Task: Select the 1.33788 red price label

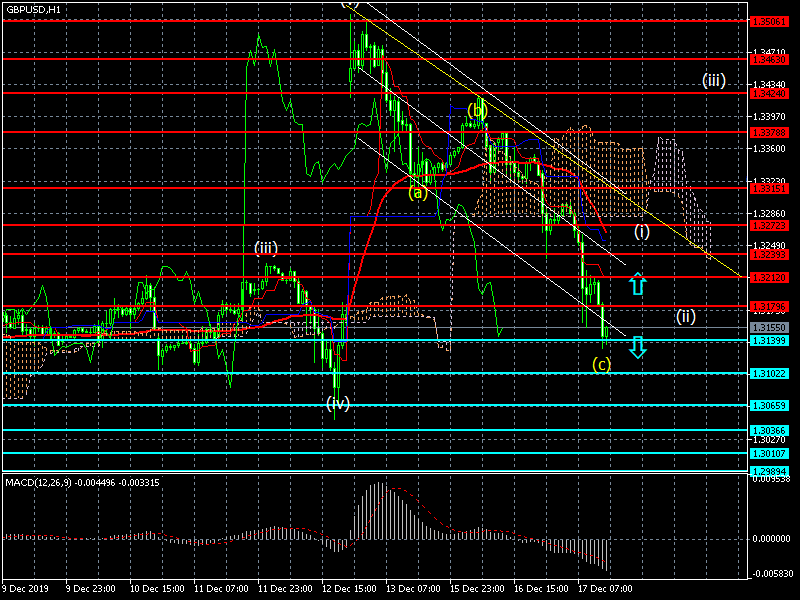Action: tap(769, 133)
